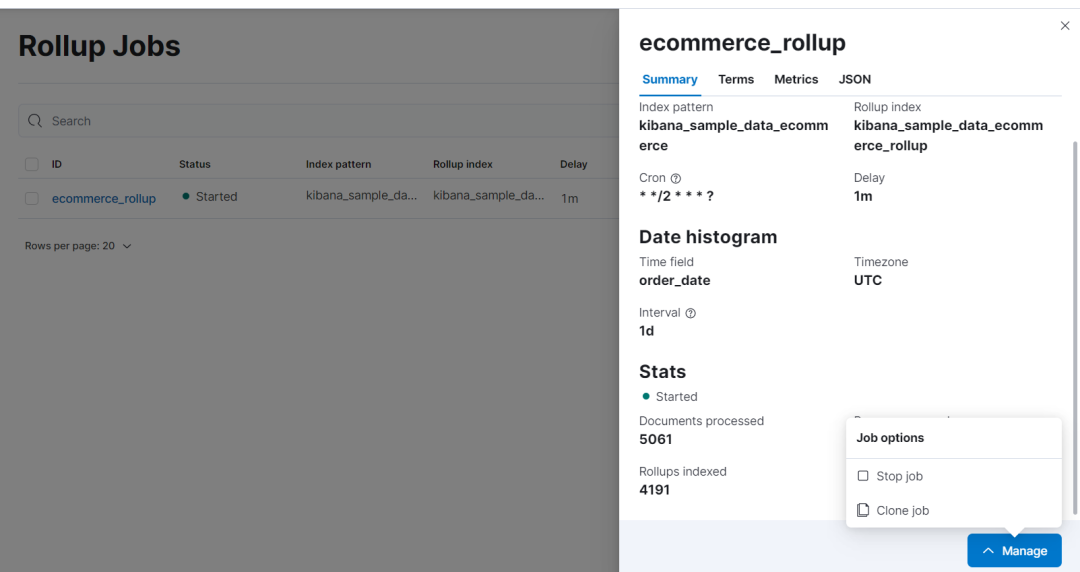Check the ecommerce_rollup row checkbox
This screenshot has width=1080, height=572.
coord(32,198)
